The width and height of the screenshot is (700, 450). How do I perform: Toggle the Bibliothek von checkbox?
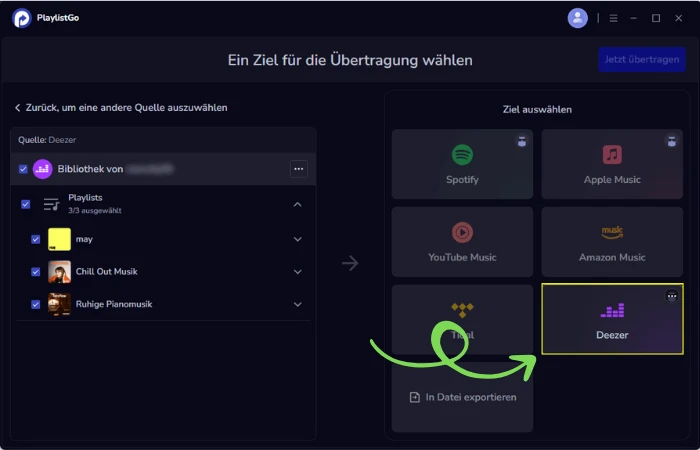(x=23, y=169)
